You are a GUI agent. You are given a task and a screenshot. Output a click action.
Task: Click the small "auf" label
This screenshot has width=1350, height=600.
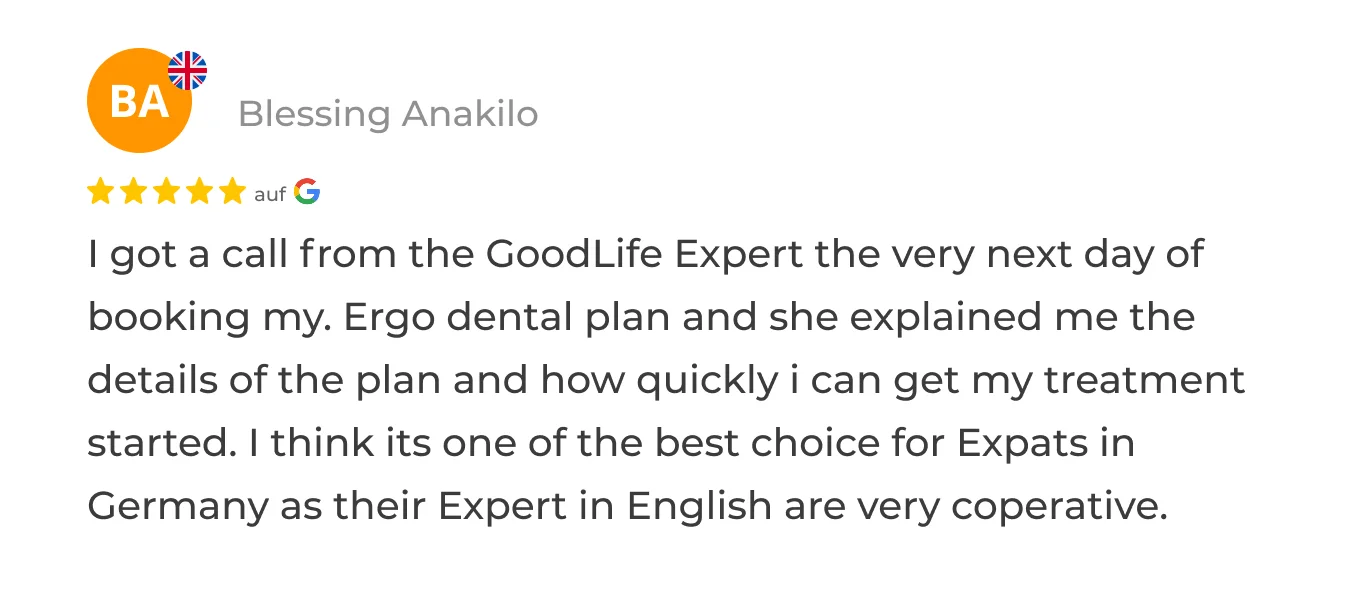[x=270, y=194]
